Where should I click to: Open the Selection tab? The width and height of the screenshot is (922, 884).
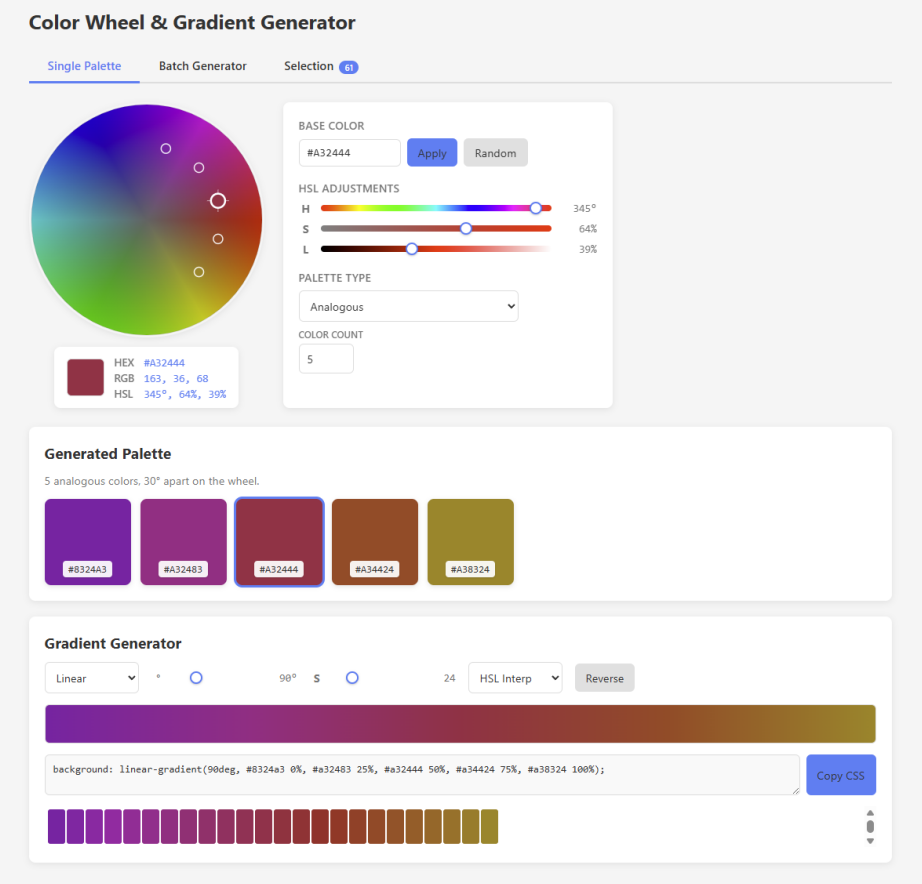320,66
